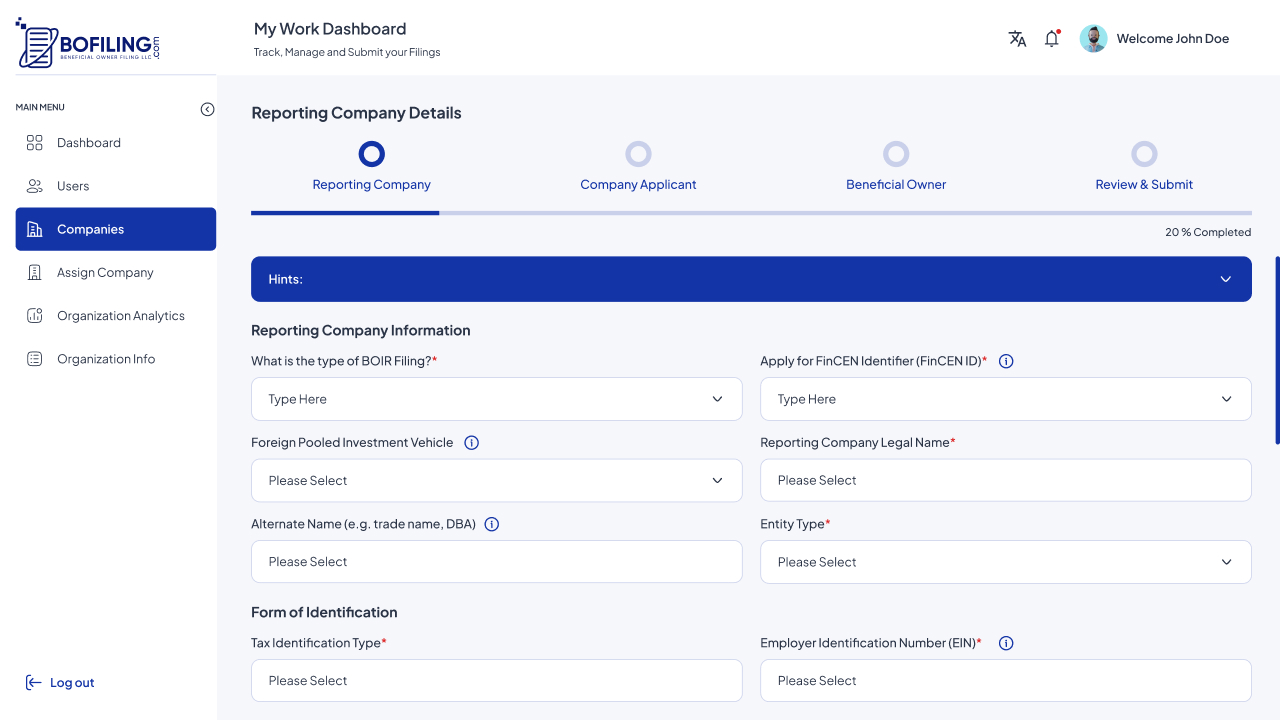Viewport: 1280px width, 720px height.
Task: Open the notifications bell
Action: (x=1051, y=39)
